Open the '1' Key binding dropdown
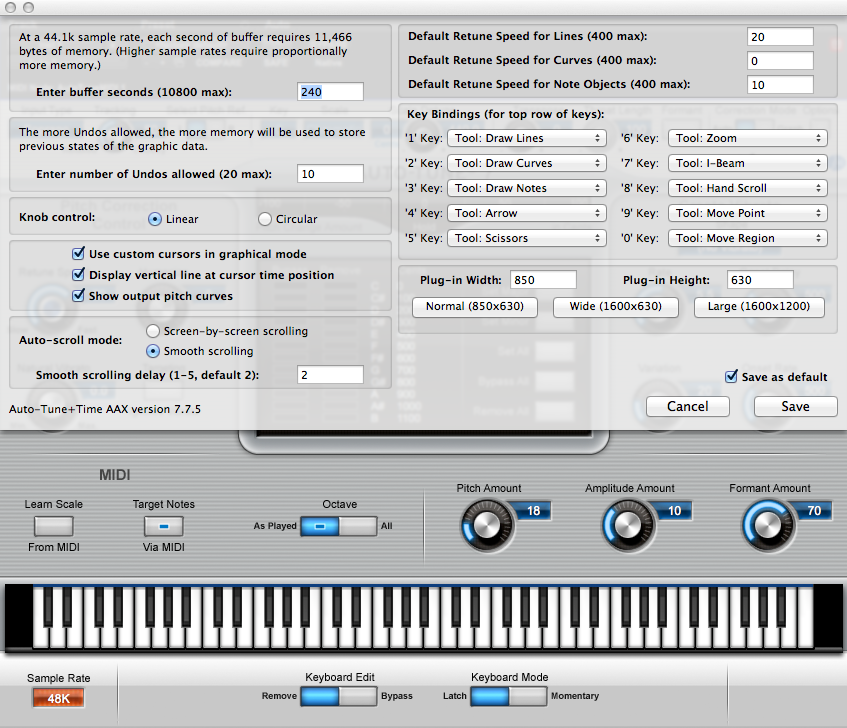Screen dimensions: 847x728 point(526,138)
